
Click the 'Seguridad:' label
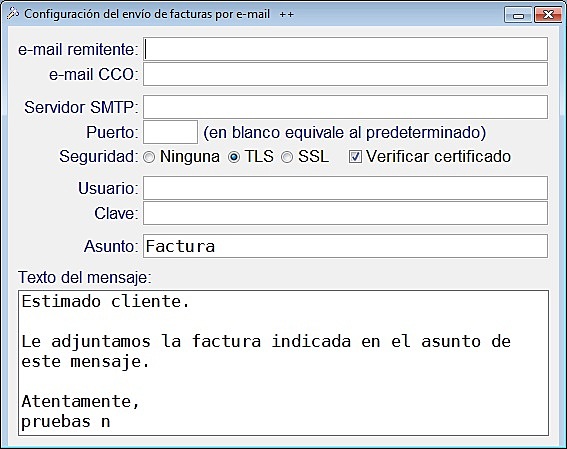[x=99, y=157]
